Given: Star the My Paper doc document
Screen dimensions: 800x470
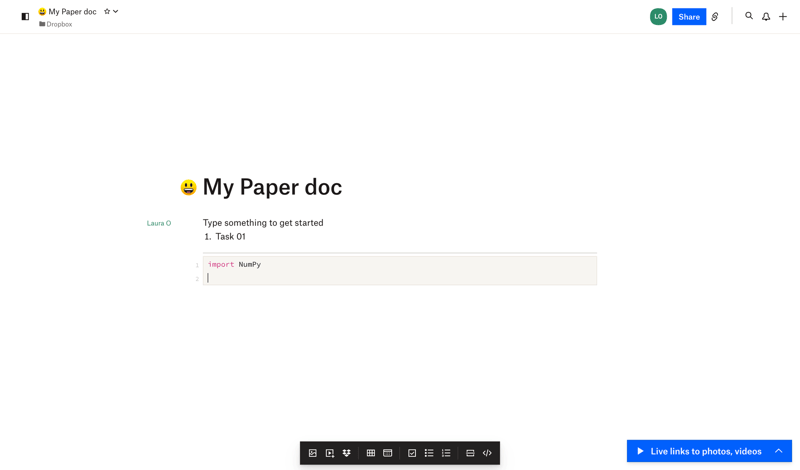Looking at the screenshot, I should click(x=107, y=11).
